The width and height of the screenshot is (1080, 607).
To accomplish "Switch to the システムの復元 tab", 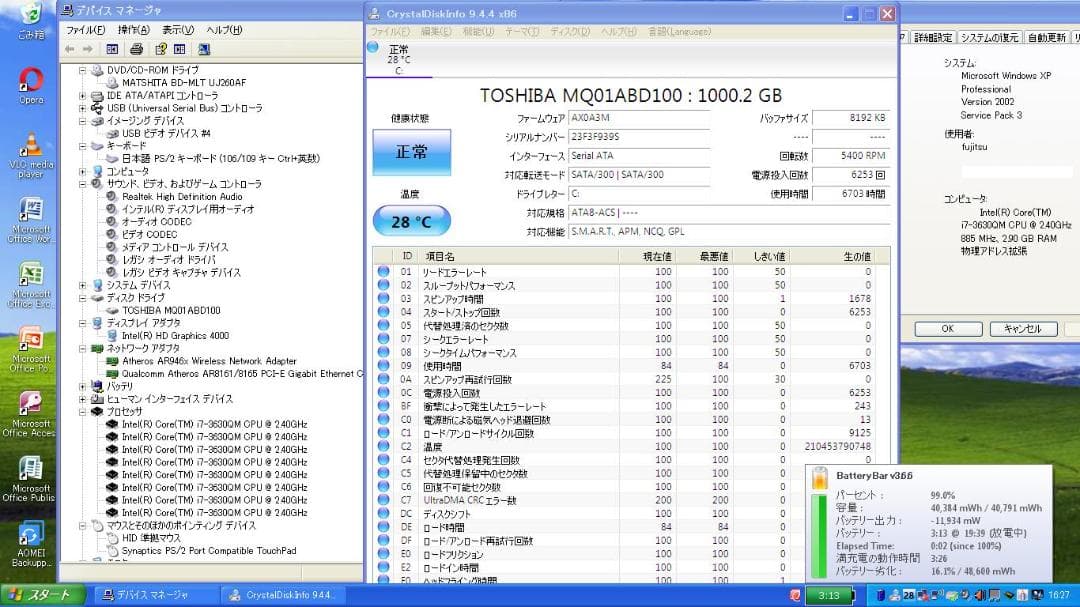I will click(989, 38).
